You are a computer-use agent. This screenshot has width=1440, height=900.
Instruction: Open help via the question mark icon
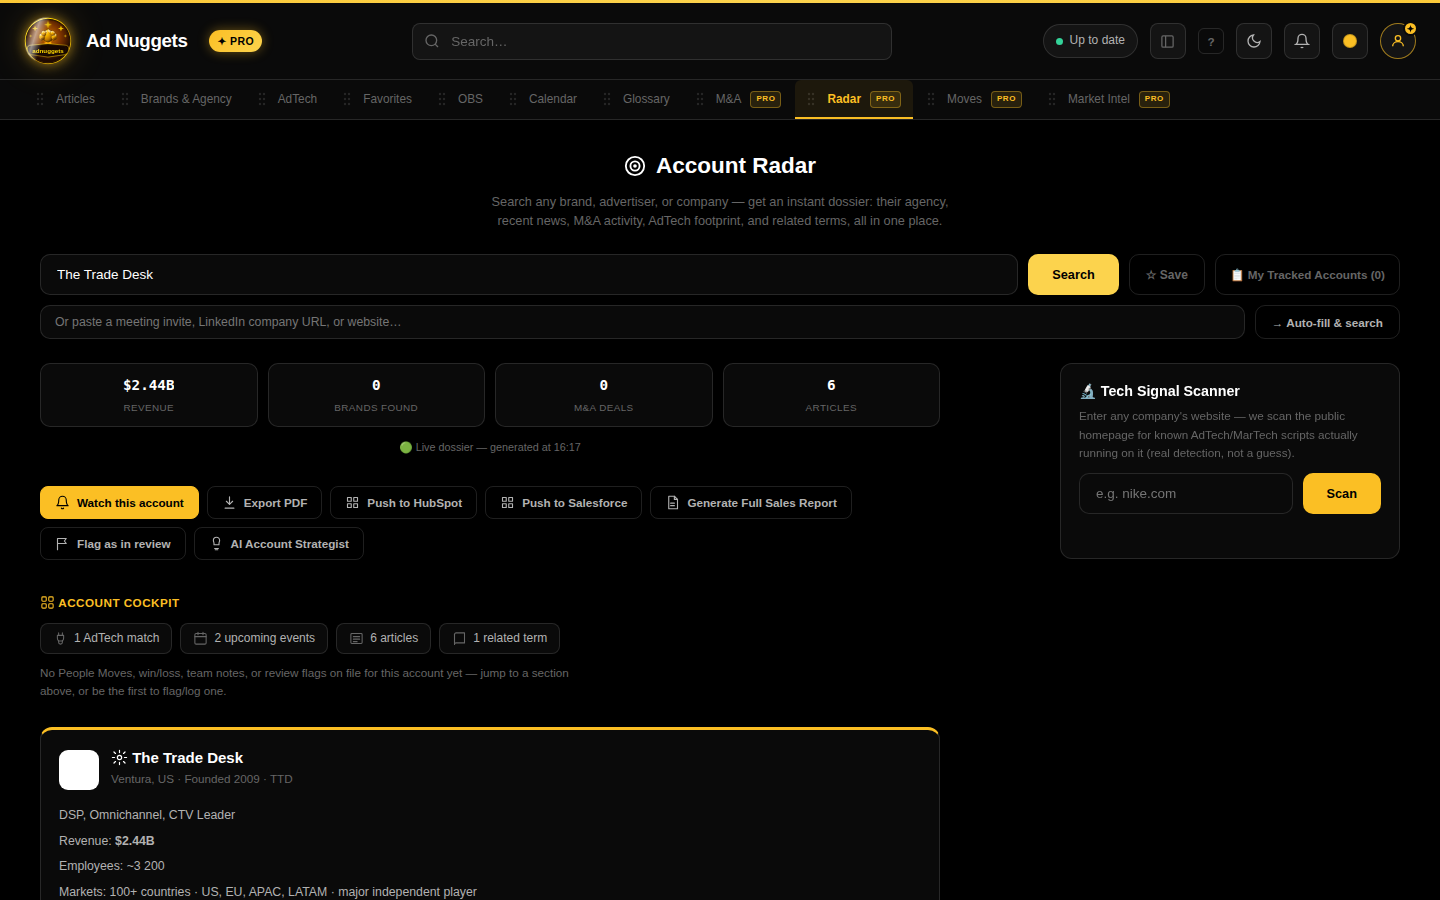[1211, 41]
